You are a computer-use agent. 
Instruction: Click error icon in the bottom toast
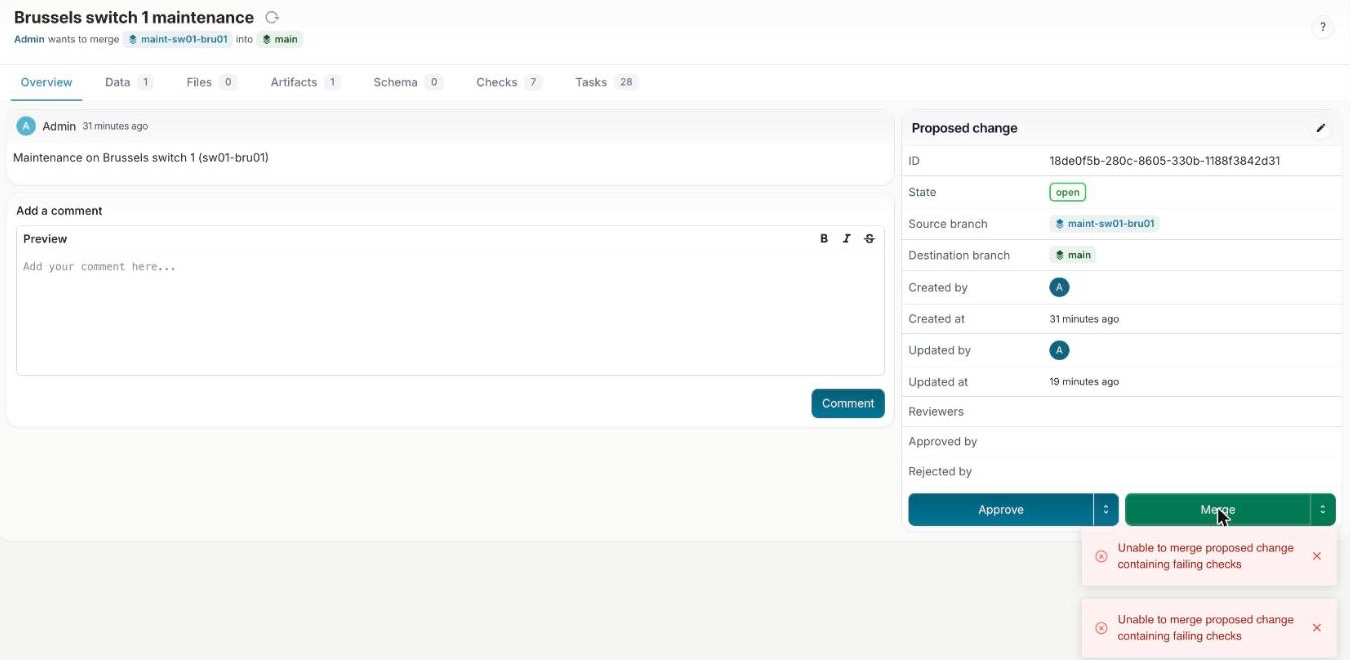tap(1101, 628)
